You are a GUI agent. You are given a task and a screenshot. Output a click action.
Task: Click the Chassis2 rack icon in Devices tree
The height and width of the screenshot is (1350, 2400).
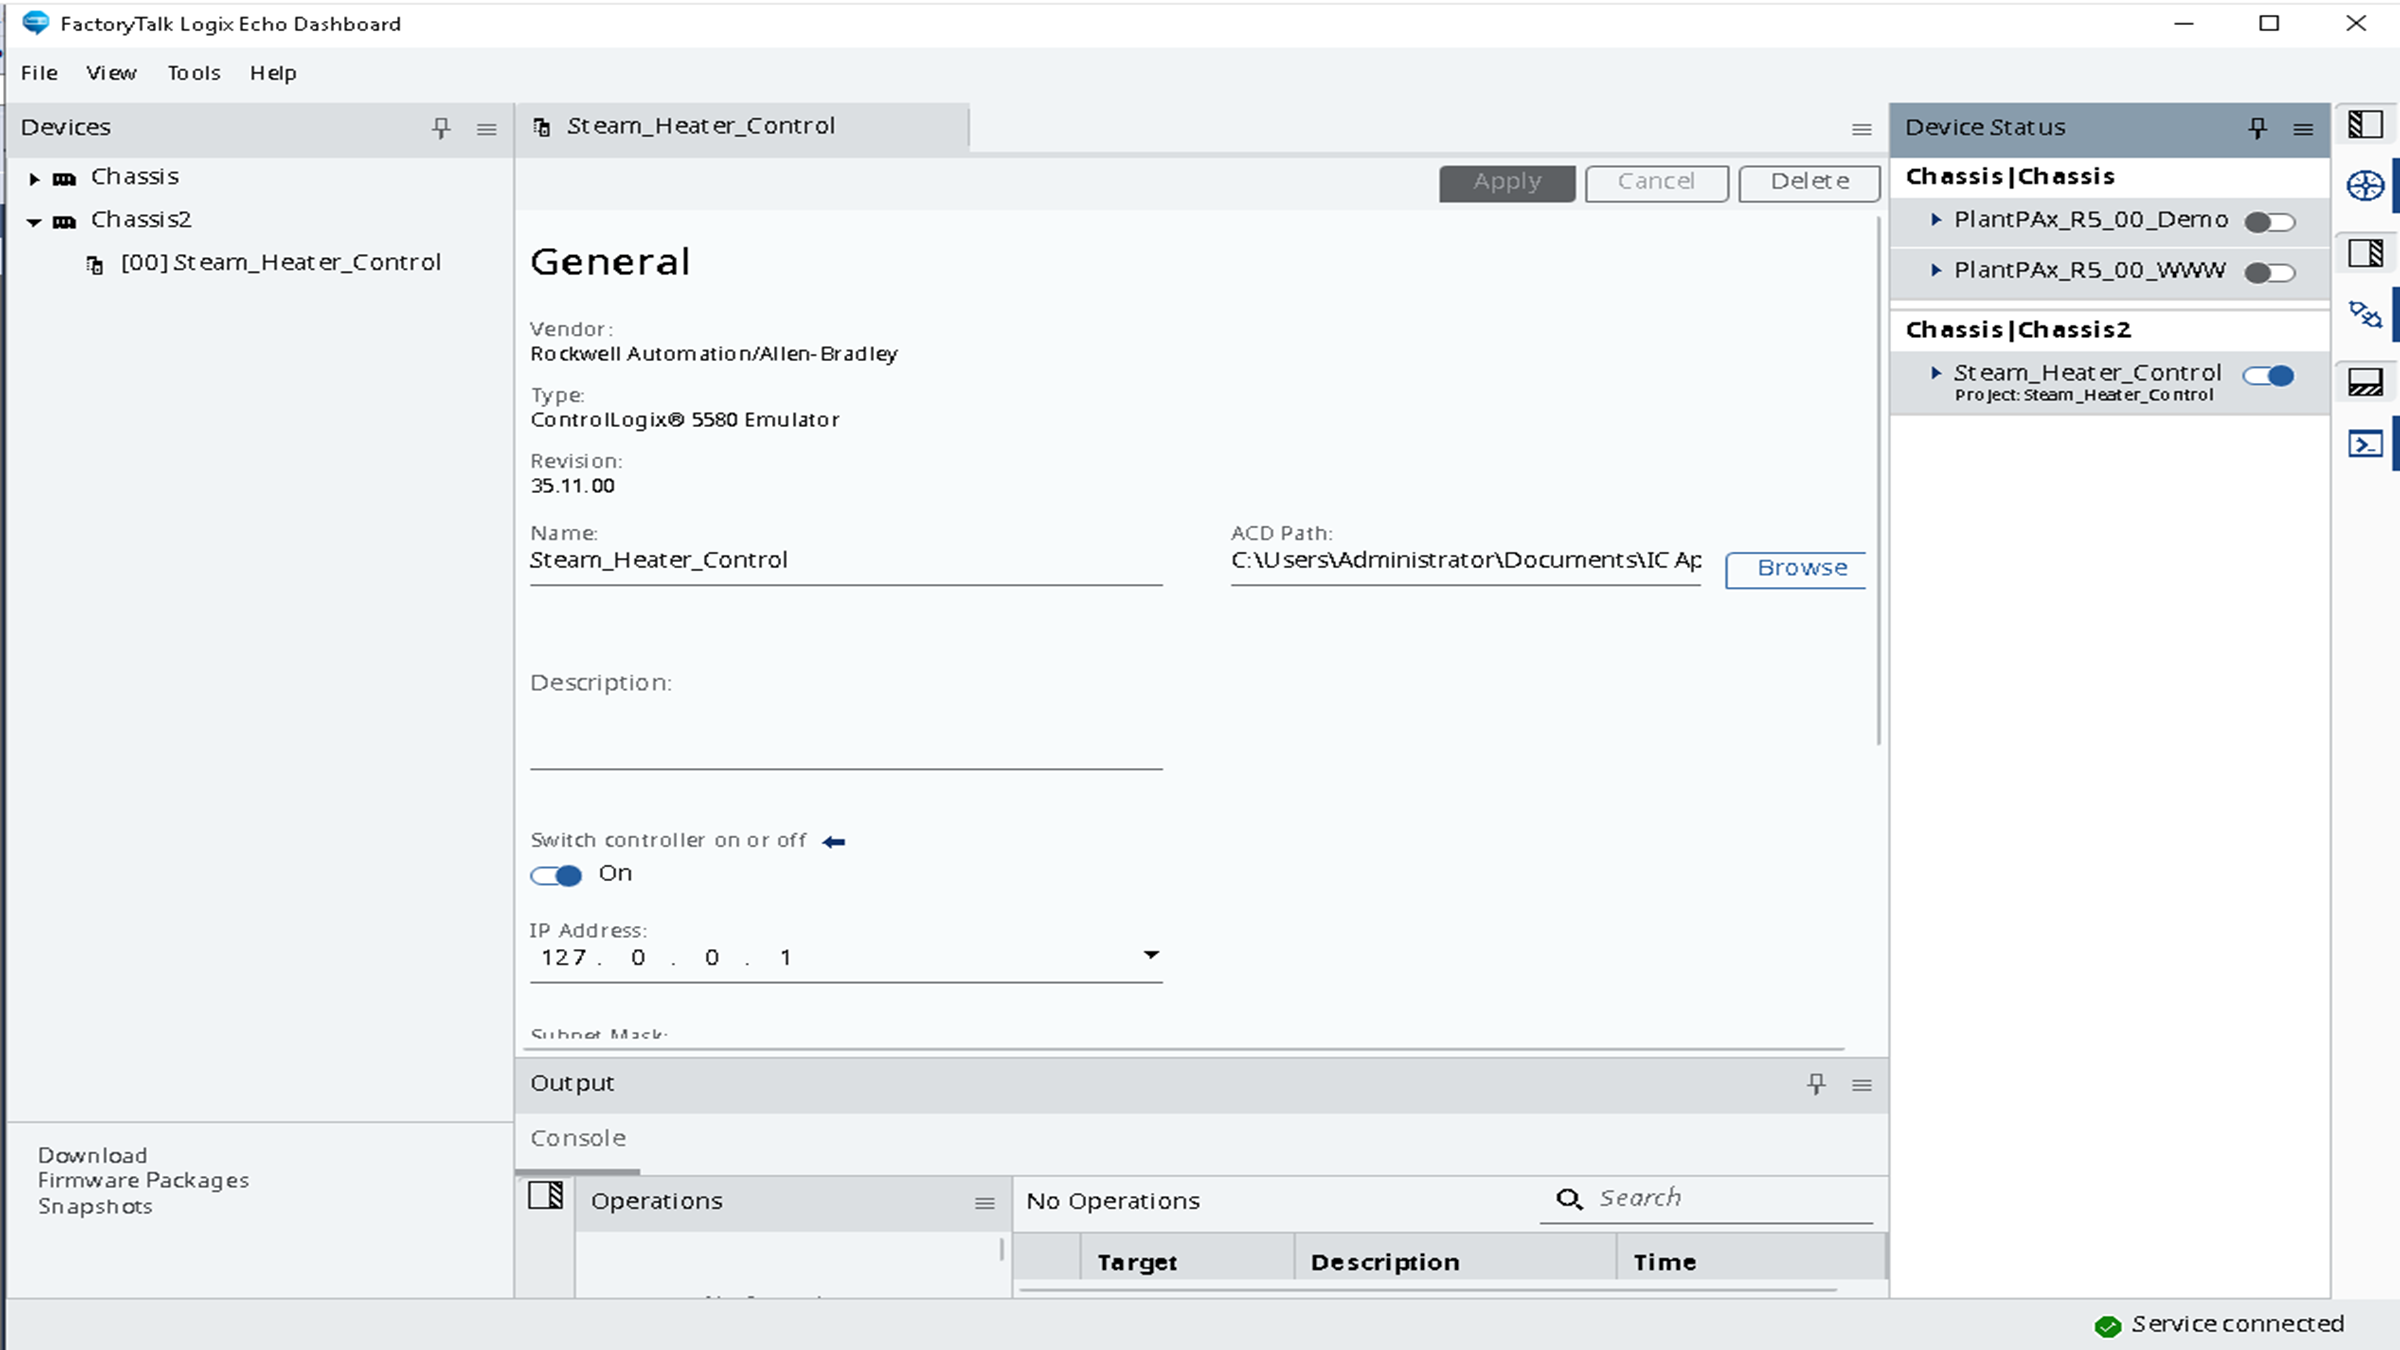(64, 222)
